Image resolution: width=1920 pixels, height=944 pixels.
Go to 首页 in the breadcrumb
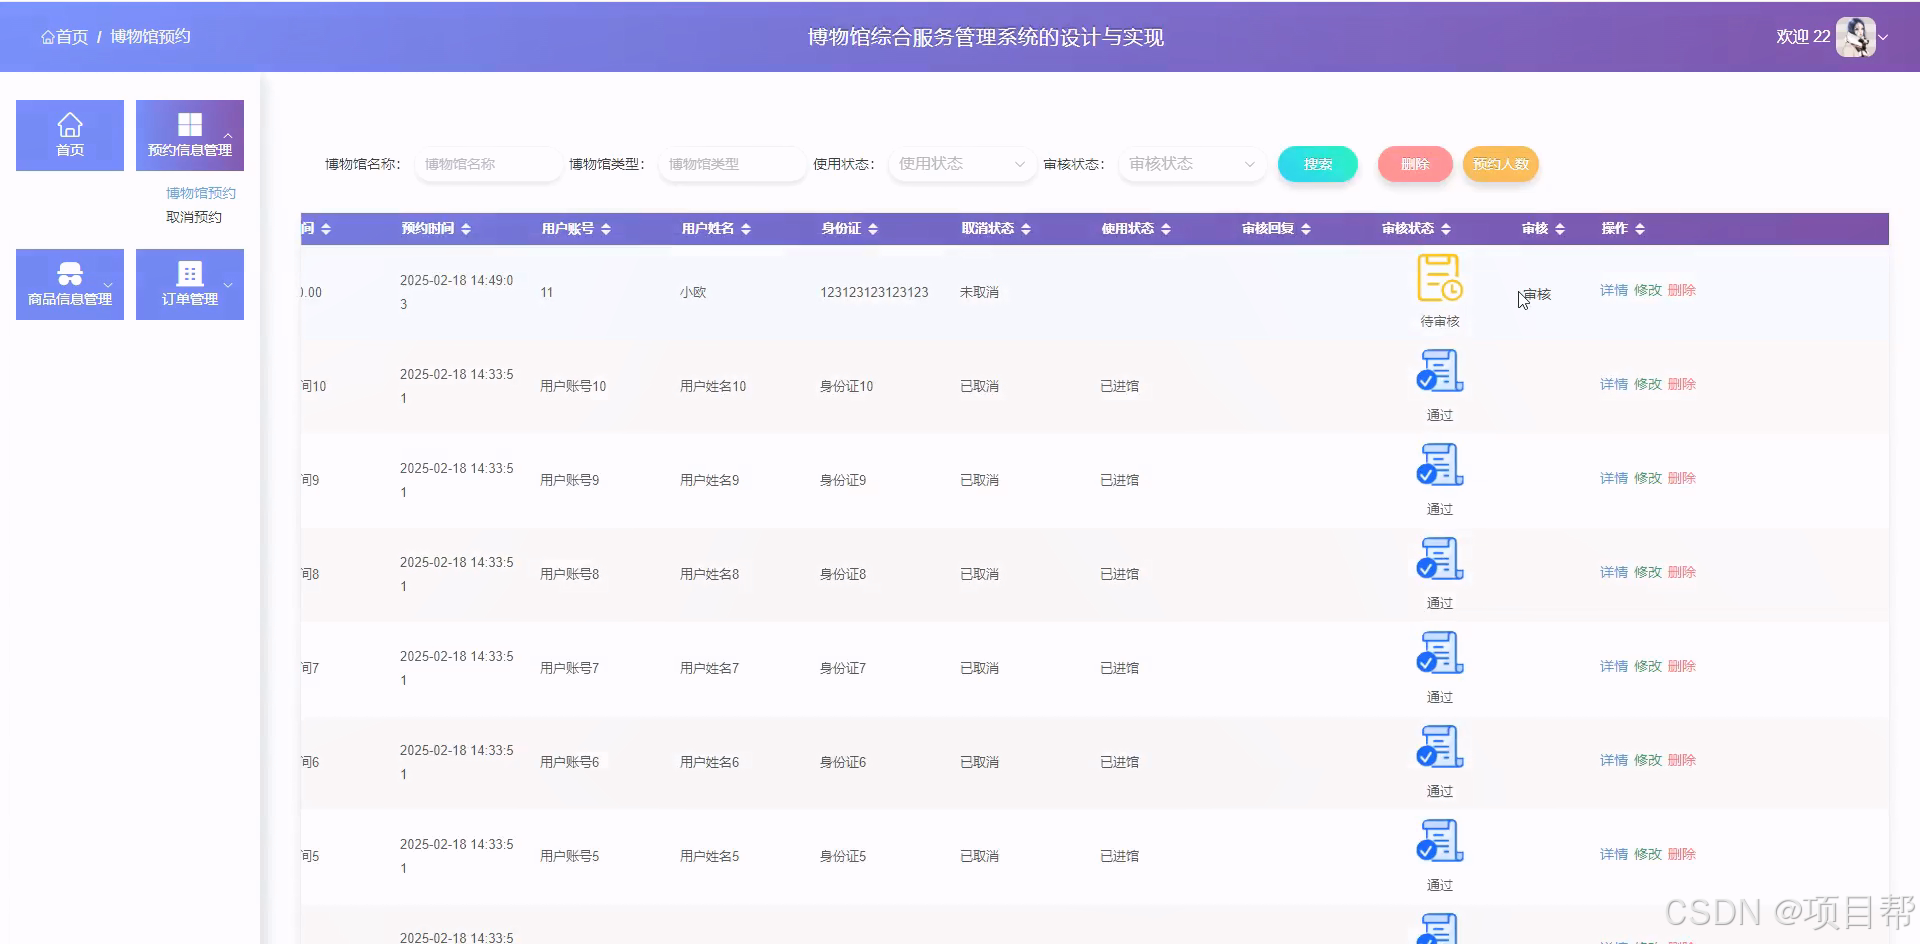click(72, 37)
